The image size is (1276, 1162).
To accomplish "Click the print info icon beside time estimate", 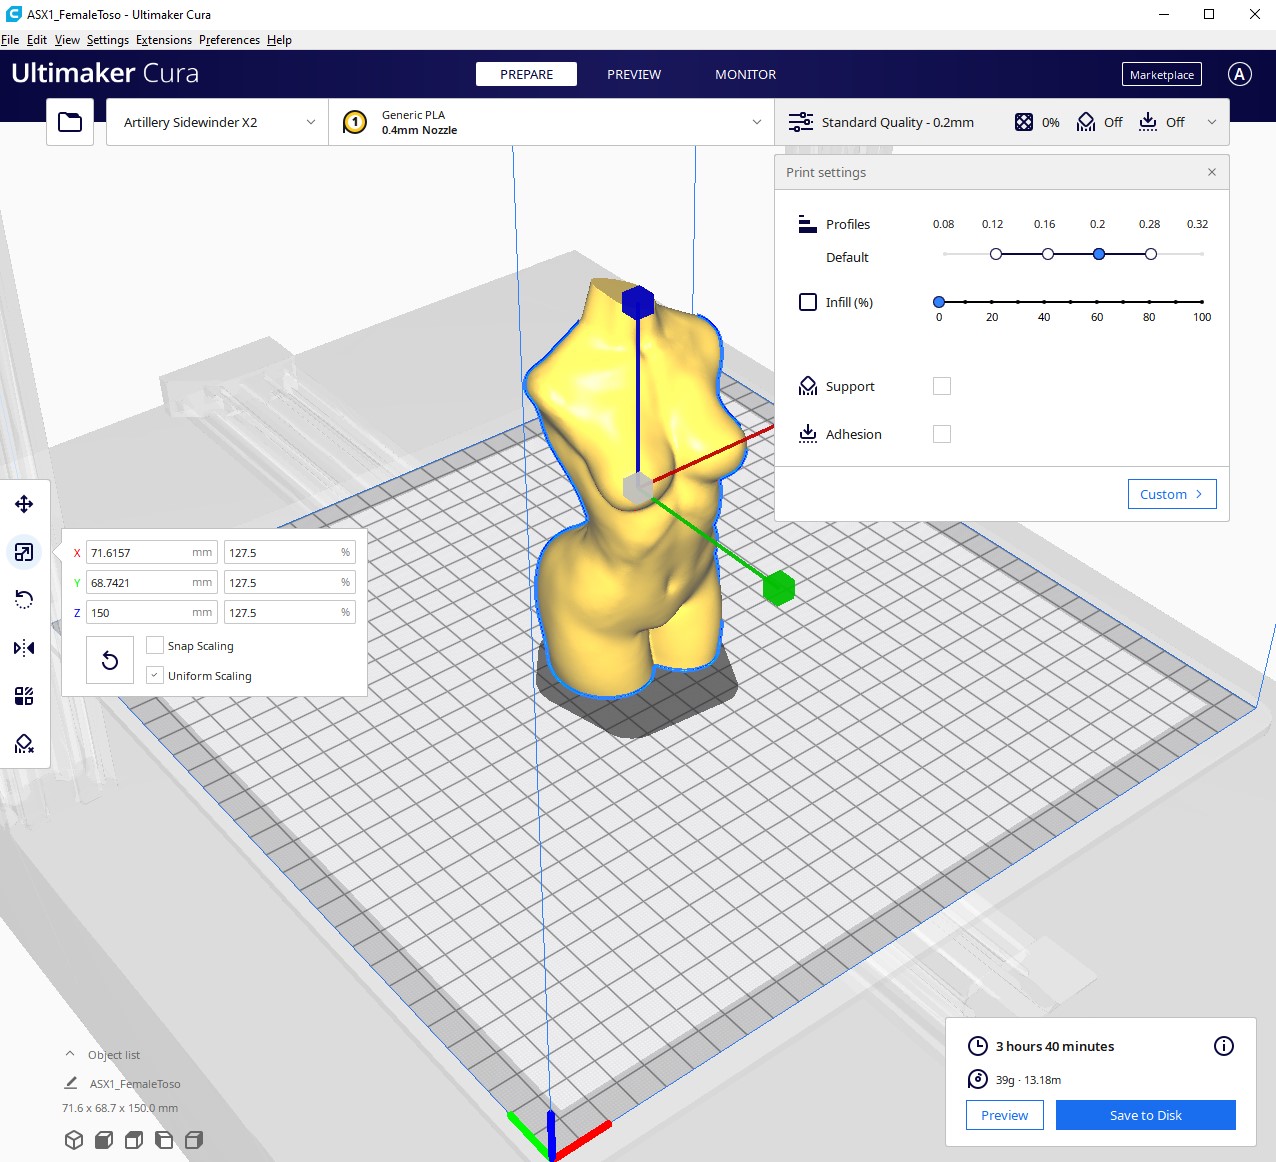I will click(x=1223, y=1046).
